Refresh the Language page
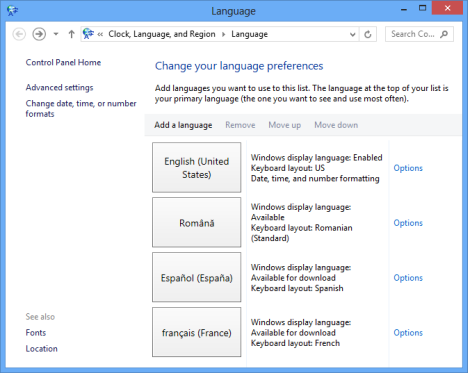 click(x=368, y=34)
